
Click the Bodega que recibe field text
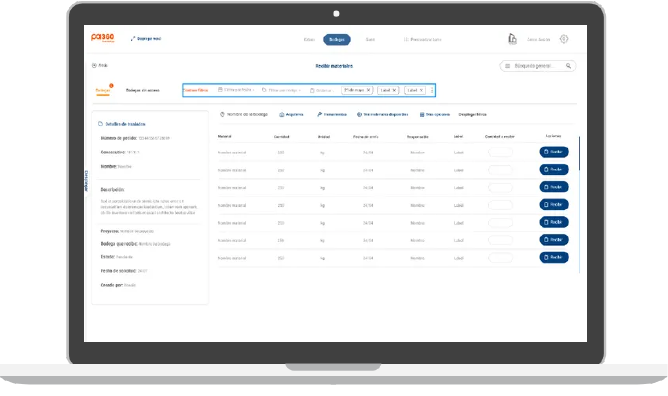[x=135, y=244]
